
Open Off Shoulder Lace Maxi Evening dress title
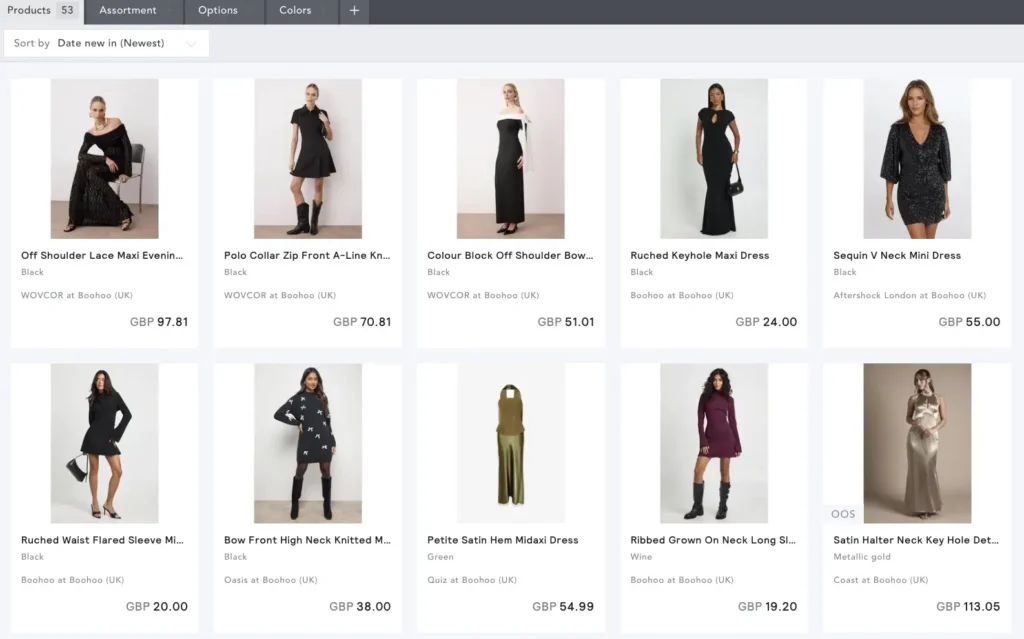(x=102, y=256)
